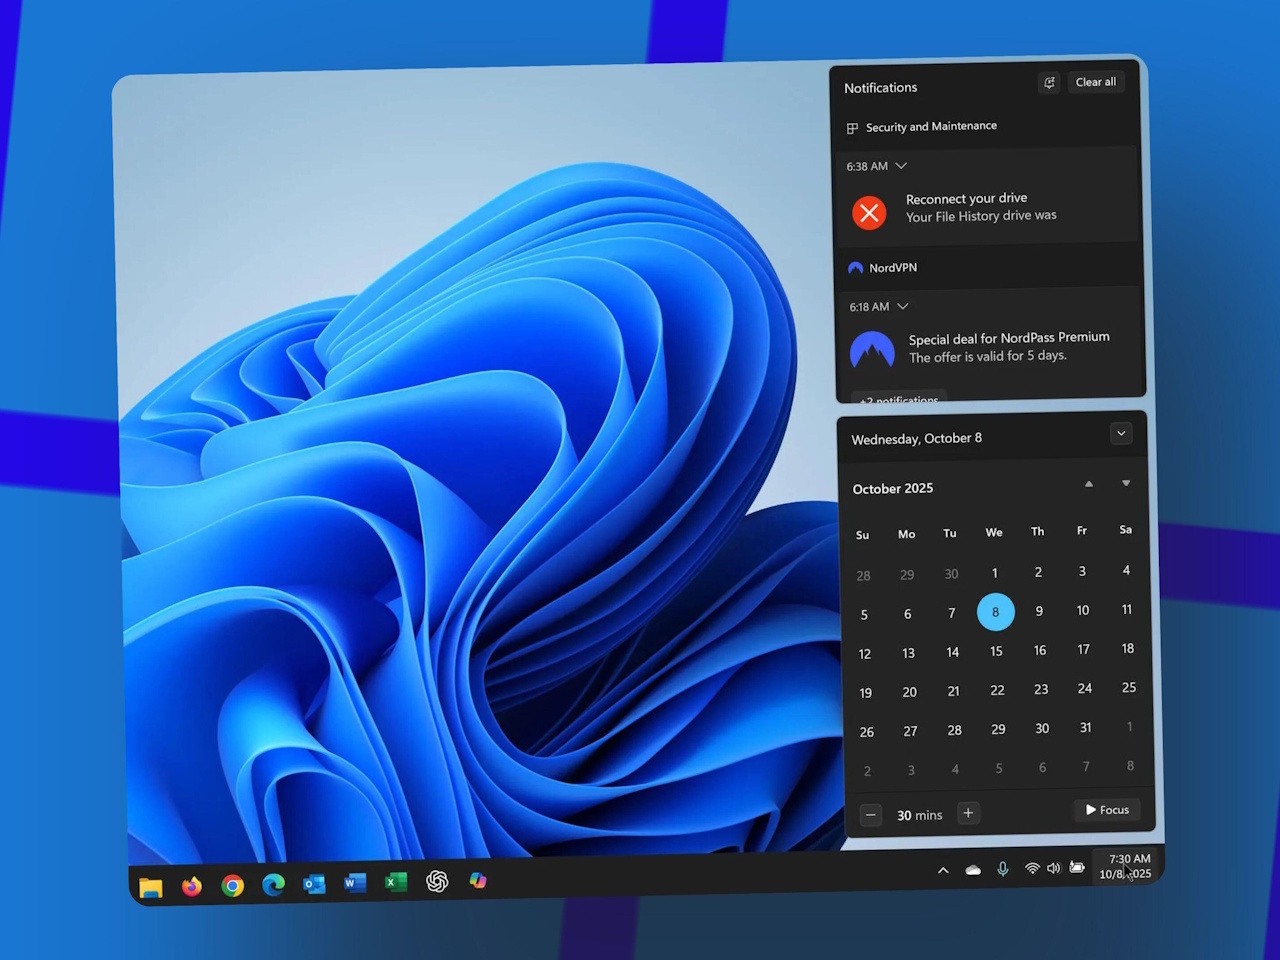Collapse the 6:18 AM NordVPN notification group
The height and width of the screenshot is (960, 1280).
(x=903, y=306)
